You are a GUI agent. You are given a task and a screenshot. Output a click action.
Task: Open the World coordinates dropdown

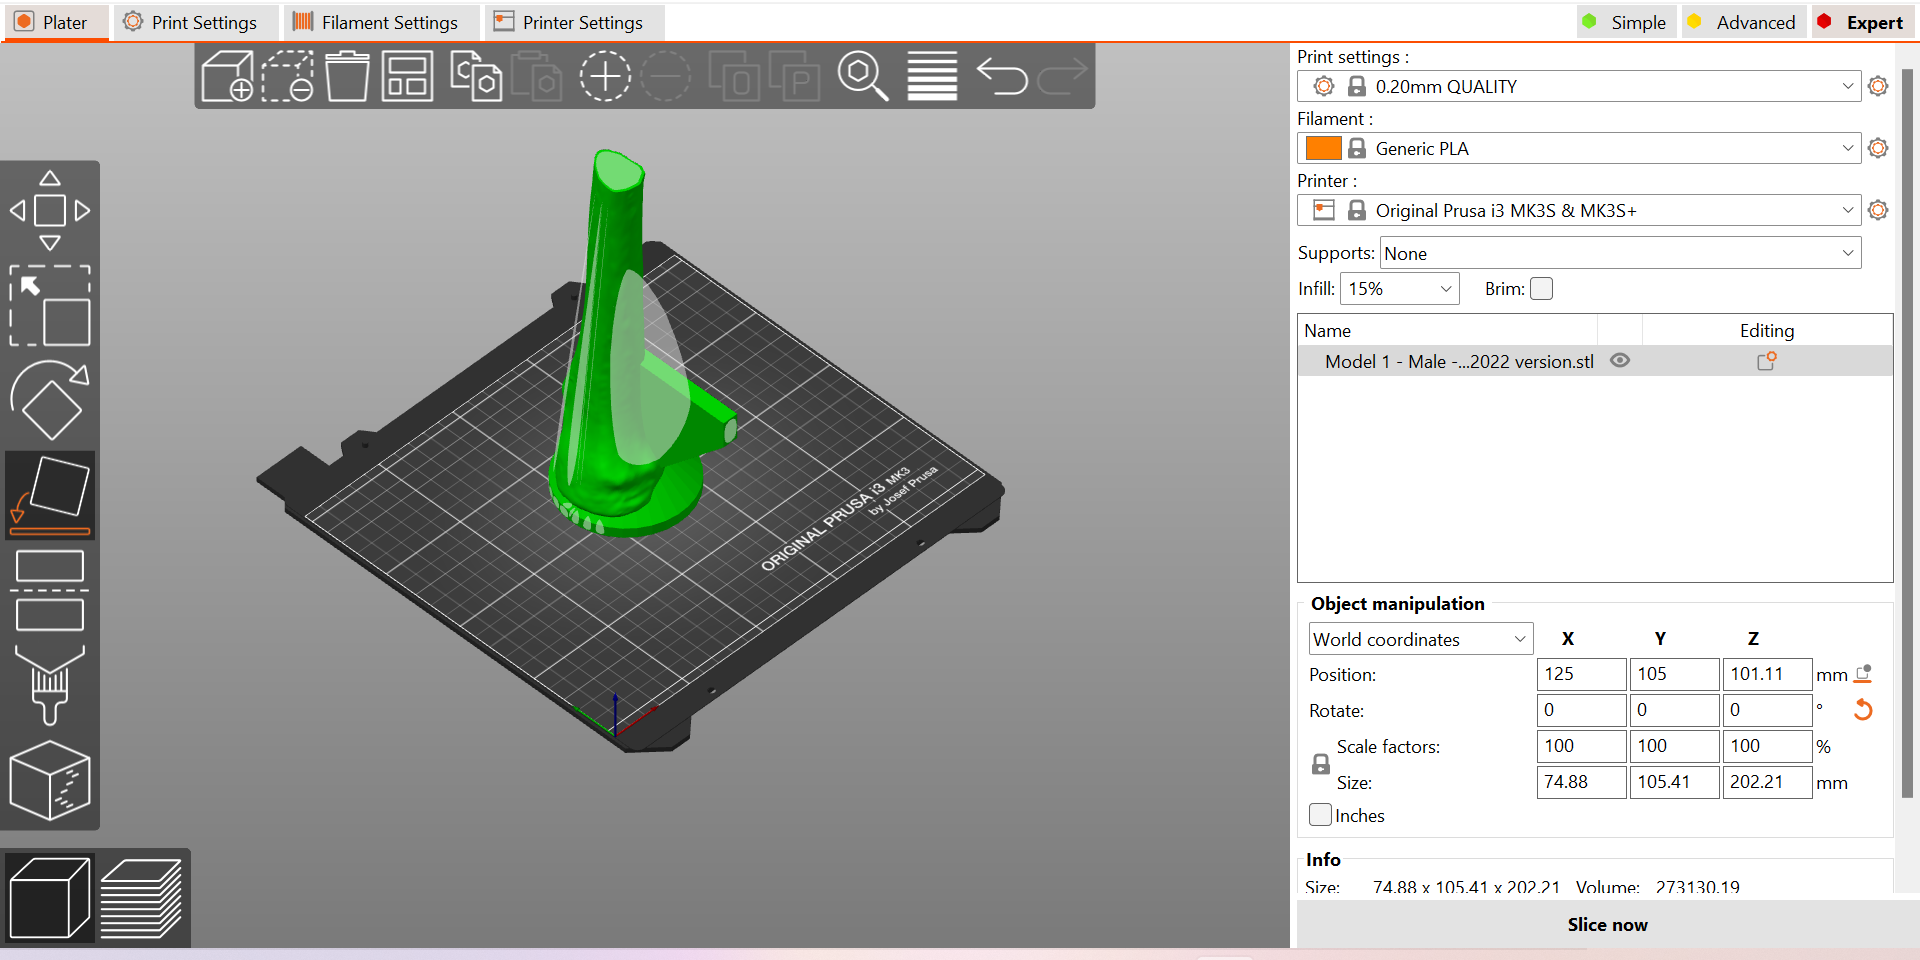tap(1420, 639)
